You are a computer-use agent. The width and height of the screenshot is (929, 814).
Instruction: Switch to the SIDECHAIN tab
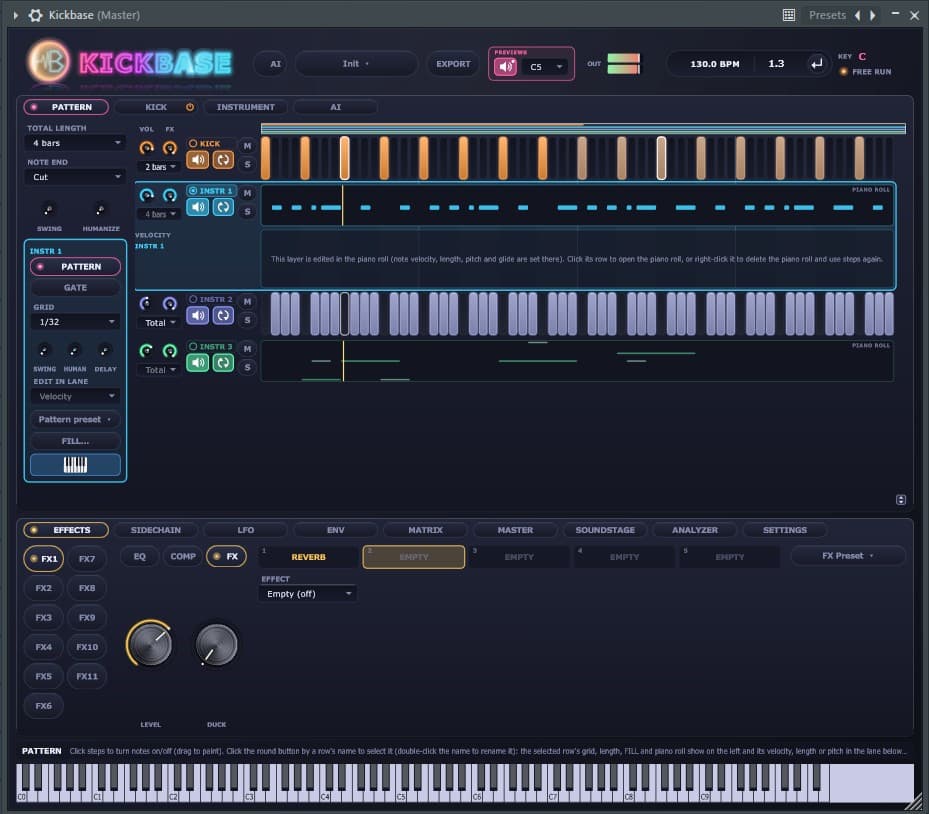pyautogui.click(x=156, y=530)
